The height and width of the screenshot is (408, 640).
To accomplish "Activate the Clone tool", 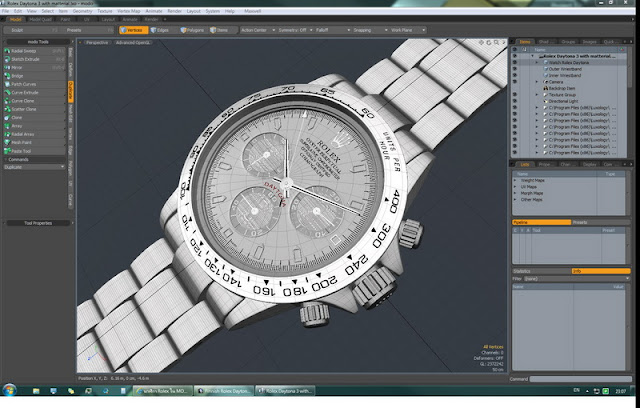I will click(x=35, y=118).
